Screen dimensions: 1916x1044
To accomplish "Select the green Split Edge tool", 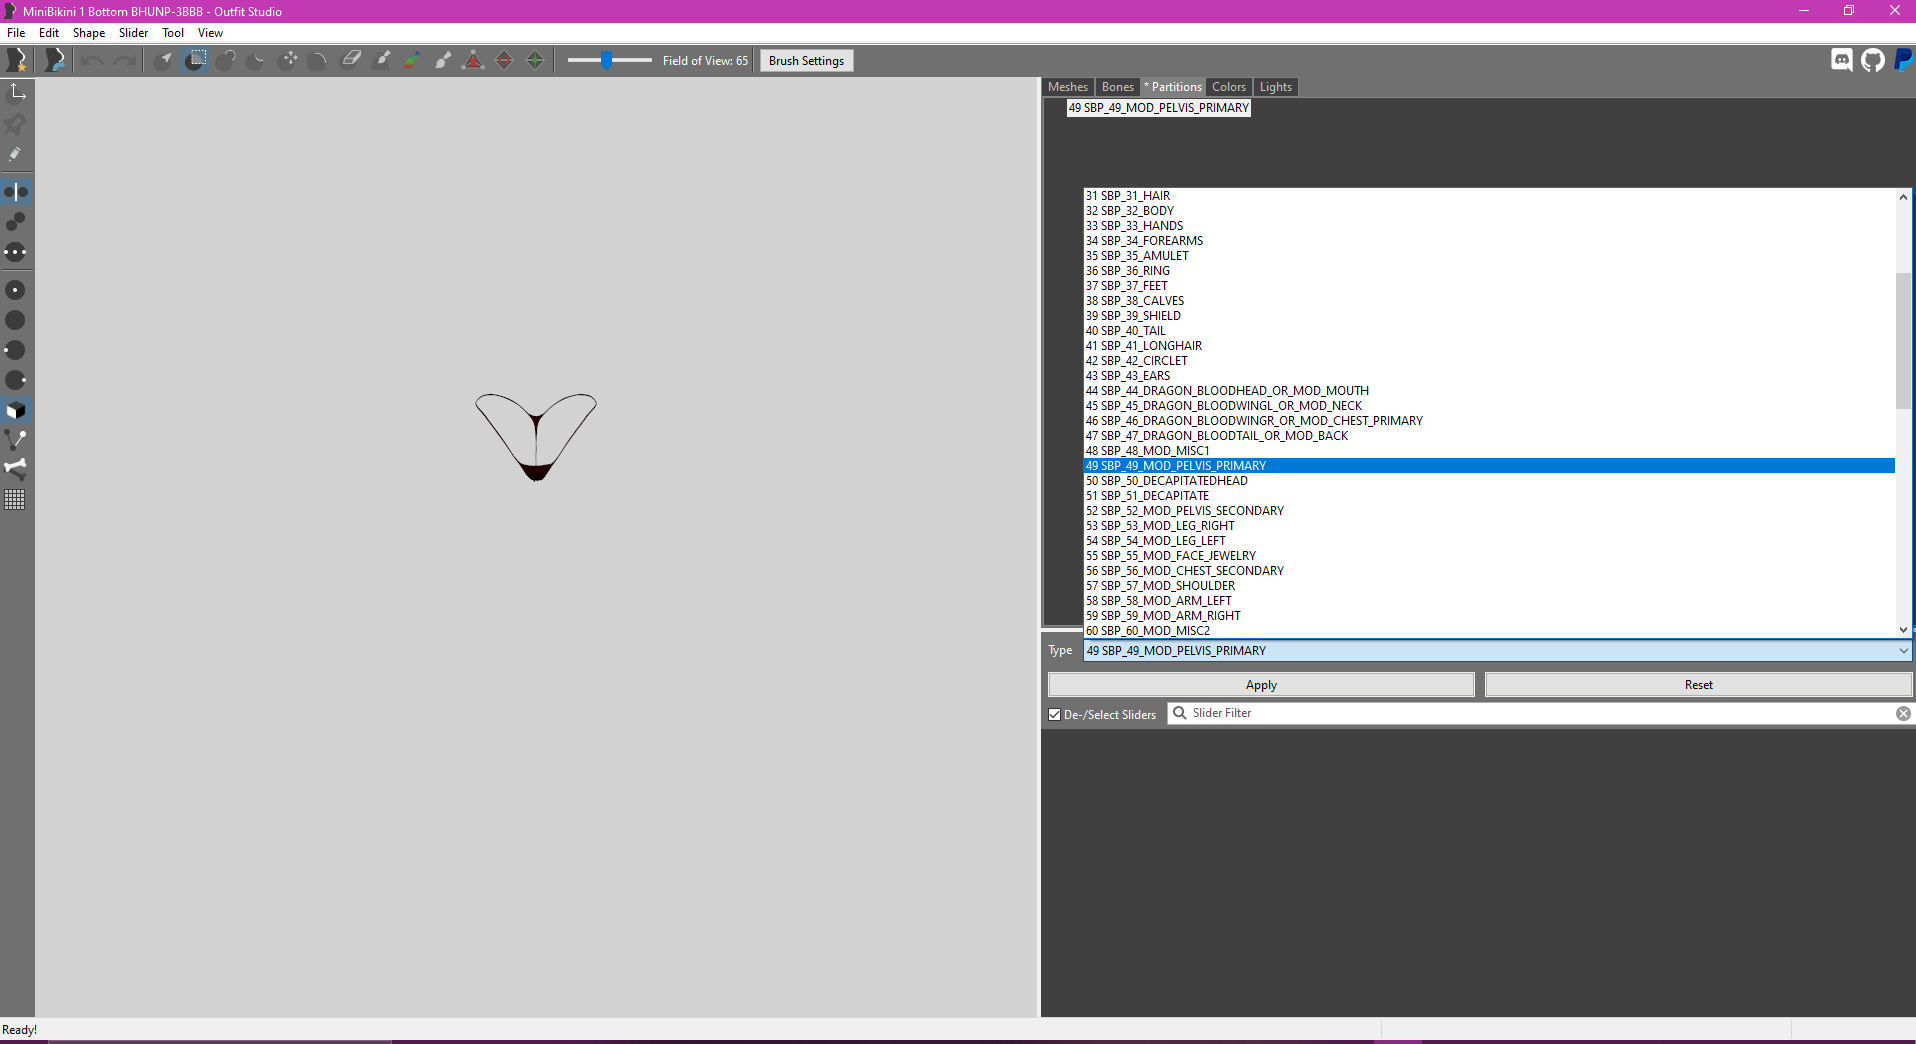I will click(535, 60).
